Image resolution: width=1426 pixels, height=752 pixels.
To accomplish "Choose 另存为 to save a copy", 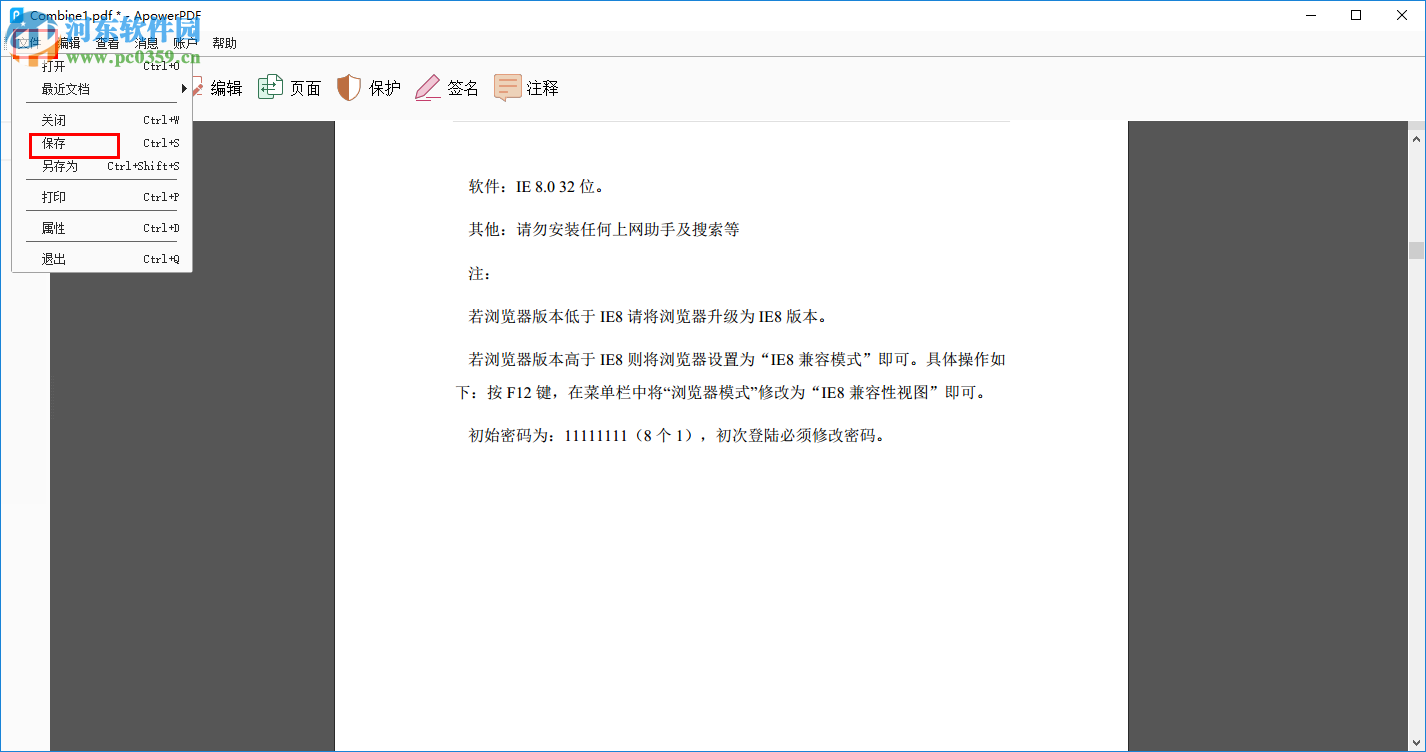I will point(60,166).
